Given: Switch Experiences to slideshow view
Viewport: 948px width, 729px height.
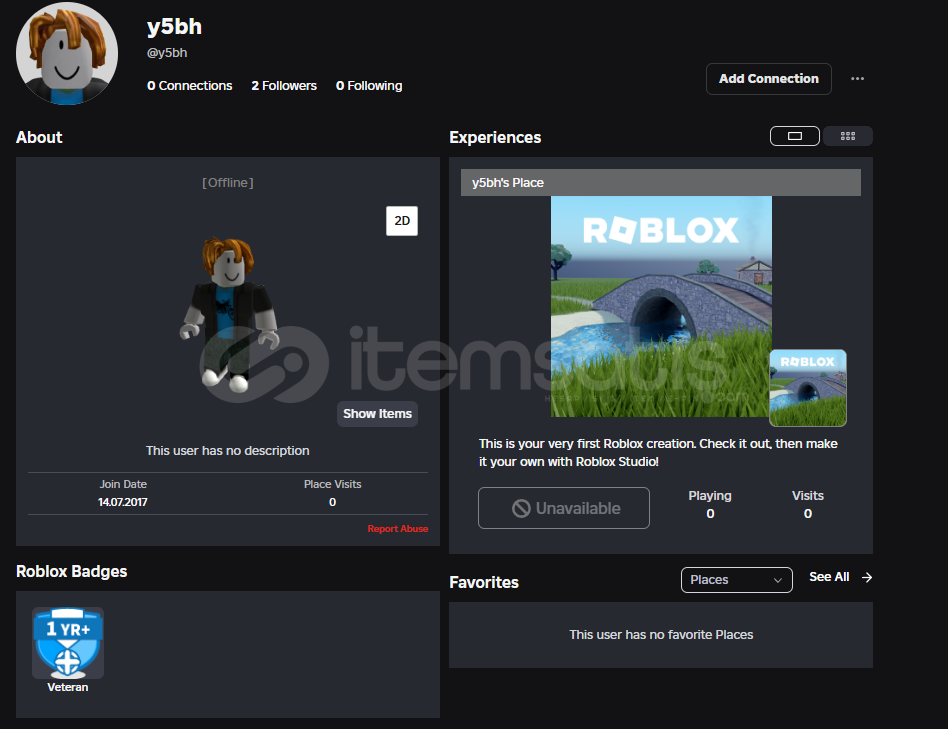Looking at the screenshot, I should pyautogui.click(x=795, y=137).
